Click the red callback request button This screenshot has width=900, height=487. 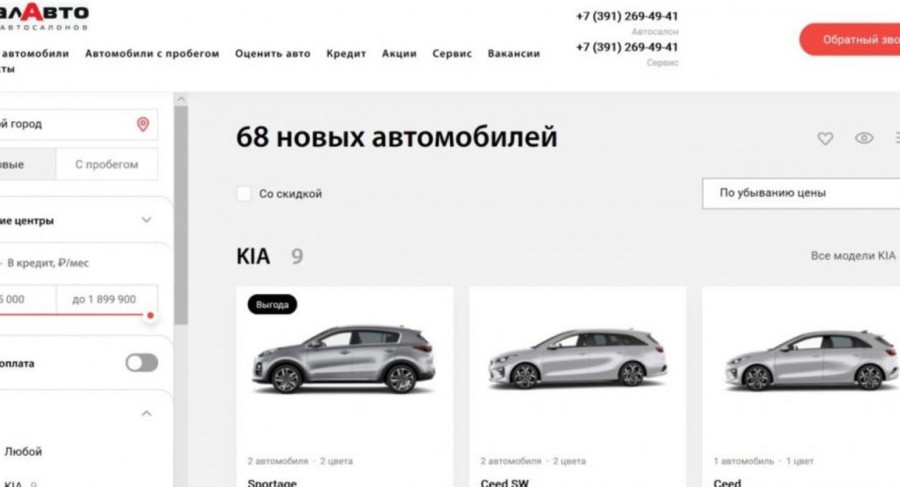[x=849, y=40]
